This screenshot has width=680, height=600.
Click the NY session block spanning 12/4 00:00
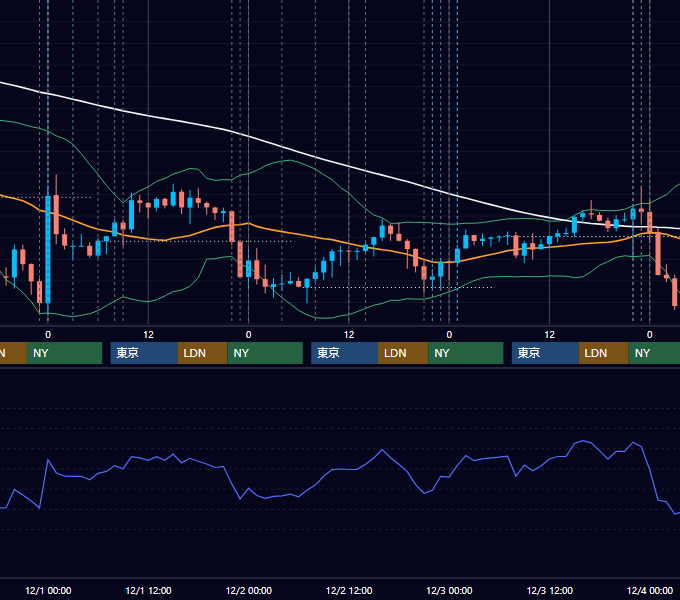654,353
